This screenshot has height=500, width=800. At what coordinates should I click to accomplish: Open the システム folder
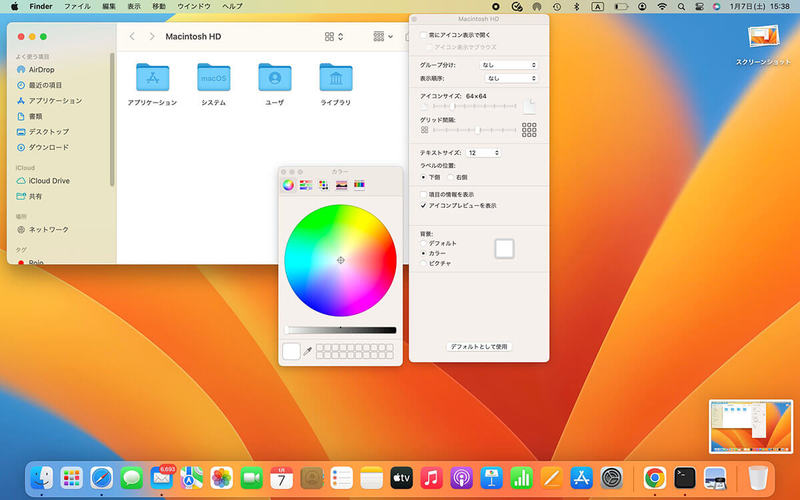[214, 85]
